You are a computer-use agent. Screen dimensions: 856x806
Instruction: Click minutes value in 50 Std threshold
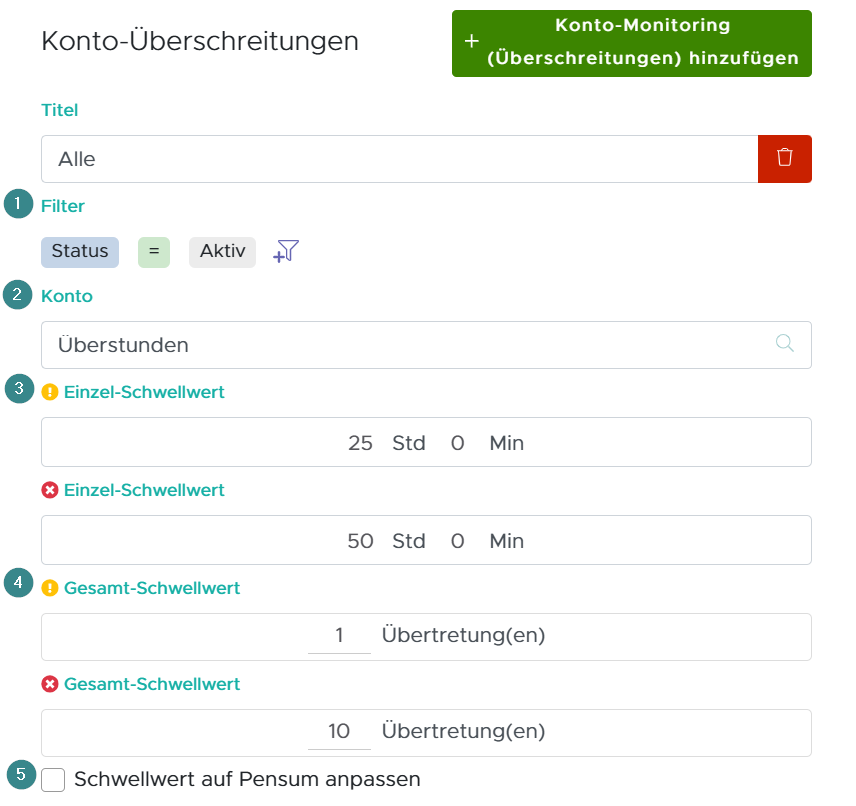click(457, 541)
